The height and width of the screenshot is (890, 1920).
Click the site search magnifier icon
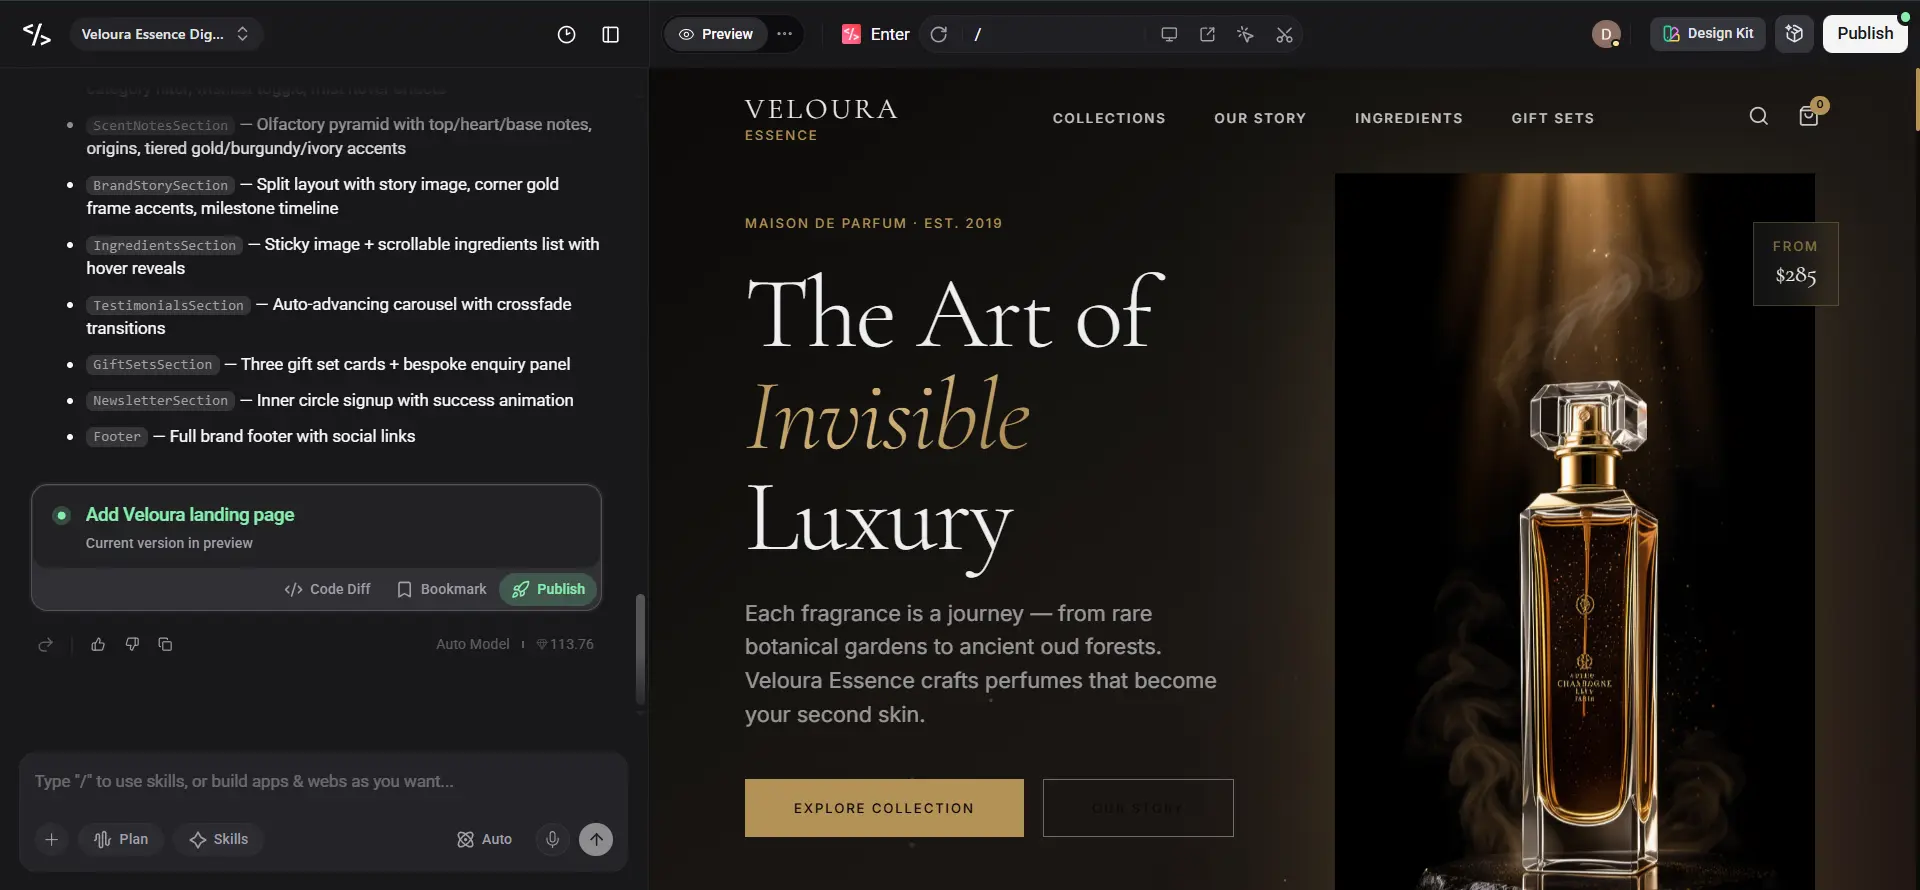(x=1758, y=117)
